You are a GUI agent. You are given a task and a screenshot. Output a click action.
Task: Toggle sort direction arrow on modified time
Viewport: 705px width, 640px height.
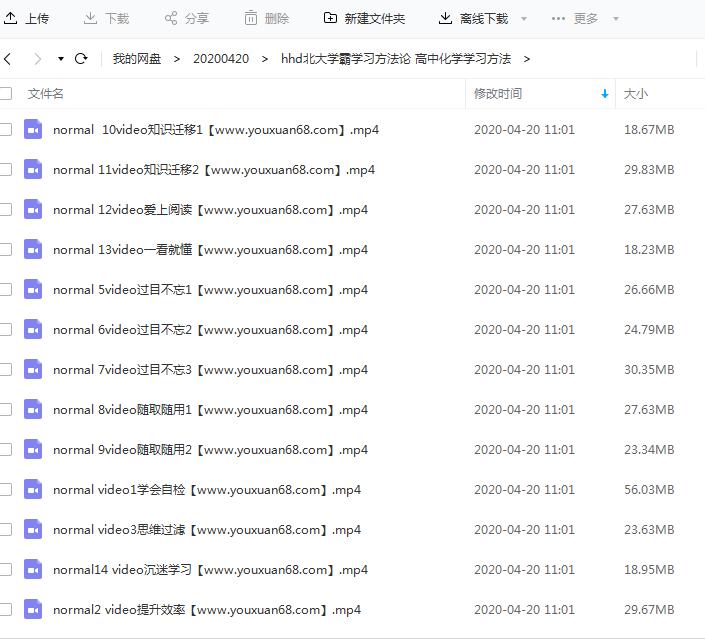[x=605, y=94]
